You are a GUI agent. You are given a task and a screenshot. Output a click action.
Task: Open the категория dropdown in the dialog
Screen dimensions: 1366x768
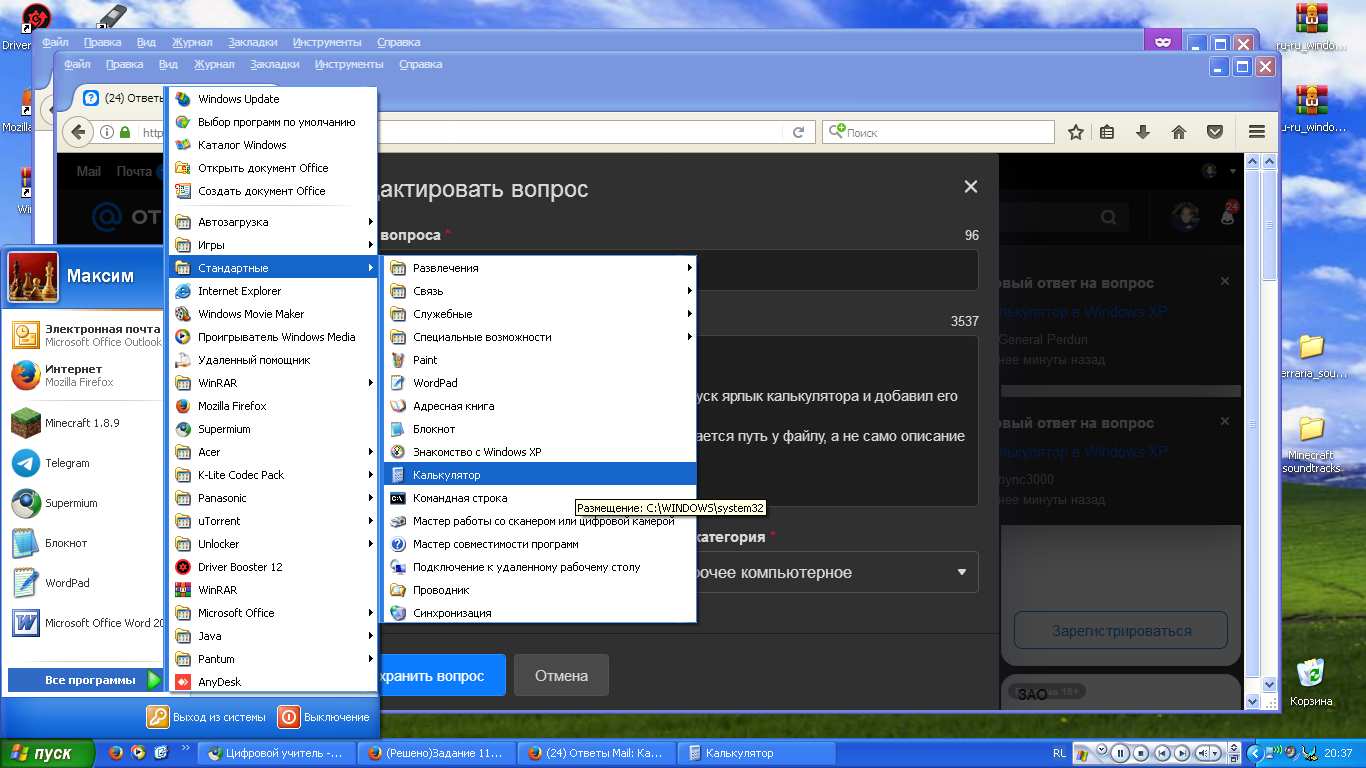(x=836, y=572)
